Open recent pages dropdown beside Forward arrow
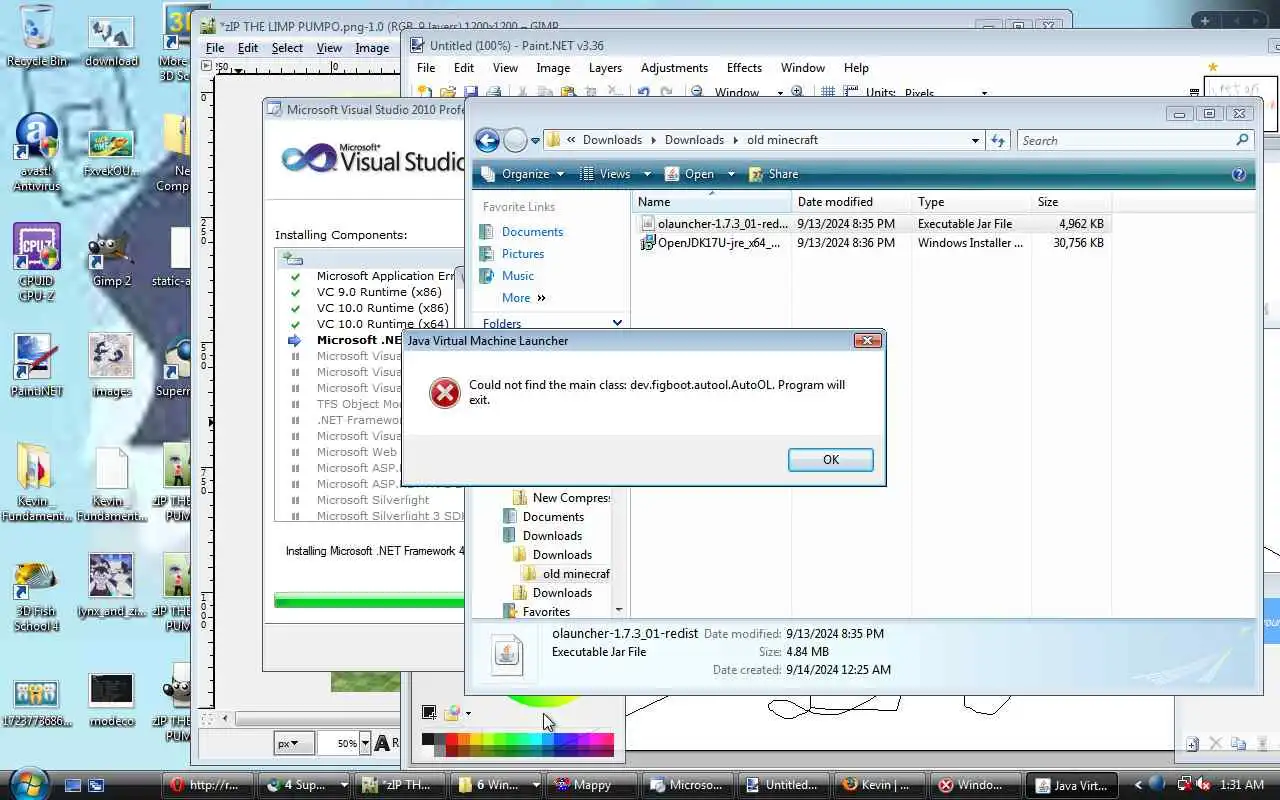The height and width of the screenshot is (800, 1280). click(x=536, y=141)
